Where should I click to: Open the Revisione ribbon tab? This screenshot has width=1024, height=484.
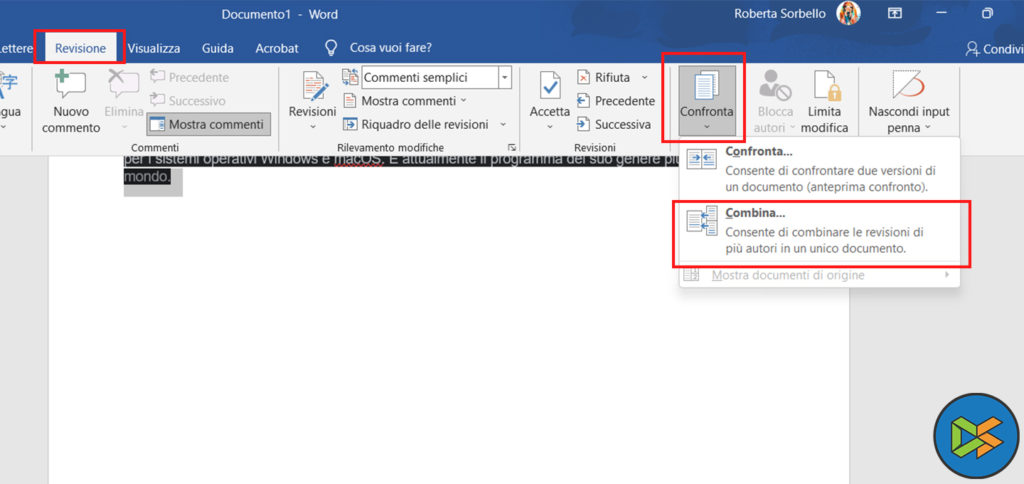[x=80, y=48]
